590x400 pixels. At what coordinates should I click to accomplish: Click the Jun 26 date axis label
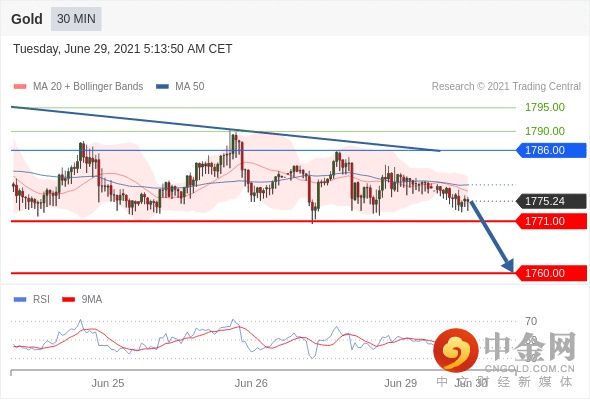251,383
